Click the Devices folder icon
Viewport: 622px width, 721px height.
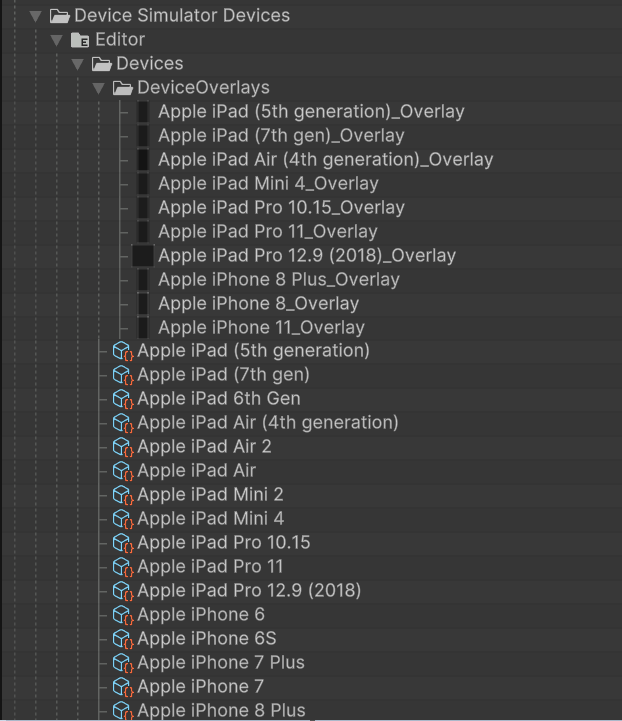click(102, 64)
